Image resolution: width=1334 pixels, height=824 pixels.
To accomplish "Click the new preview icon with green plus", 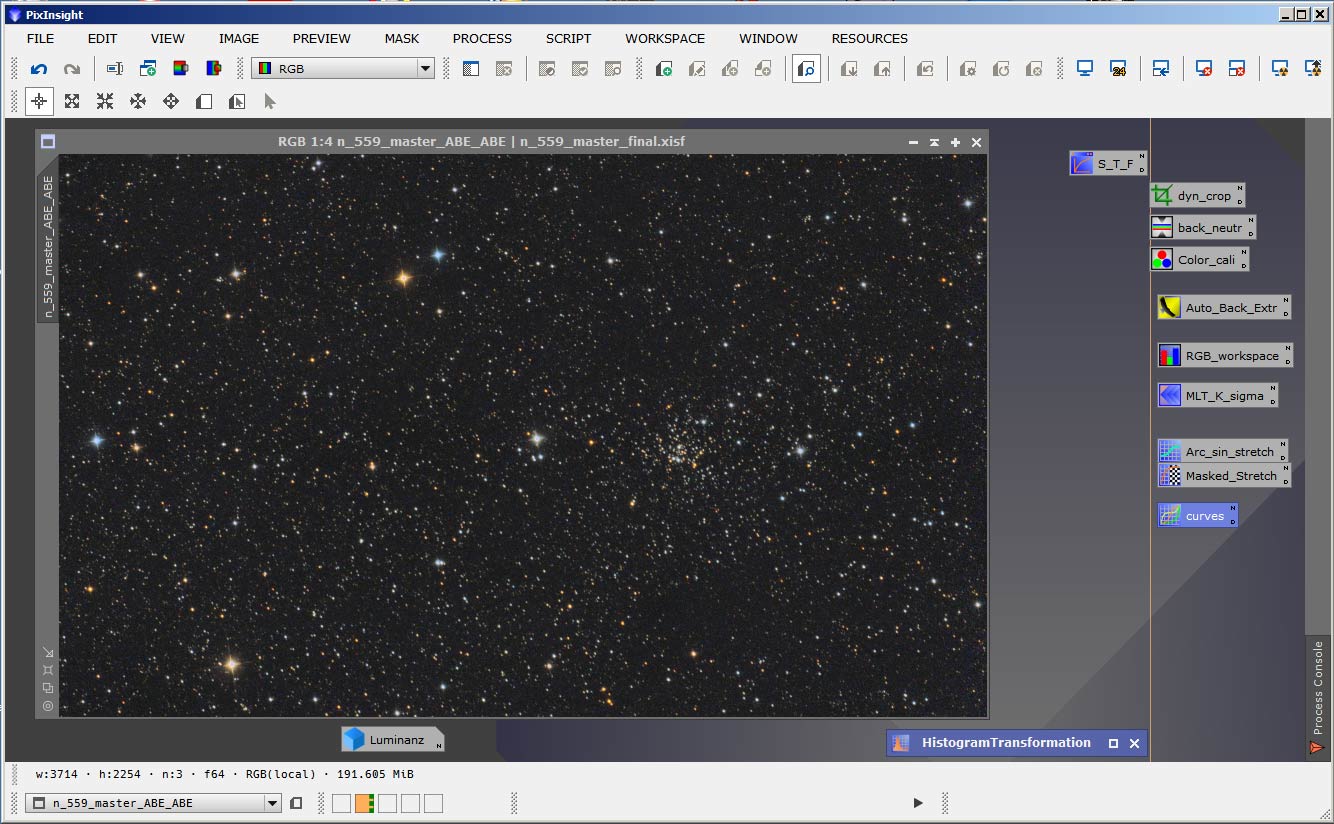I will pyautogui.click(x=663, y=69).
